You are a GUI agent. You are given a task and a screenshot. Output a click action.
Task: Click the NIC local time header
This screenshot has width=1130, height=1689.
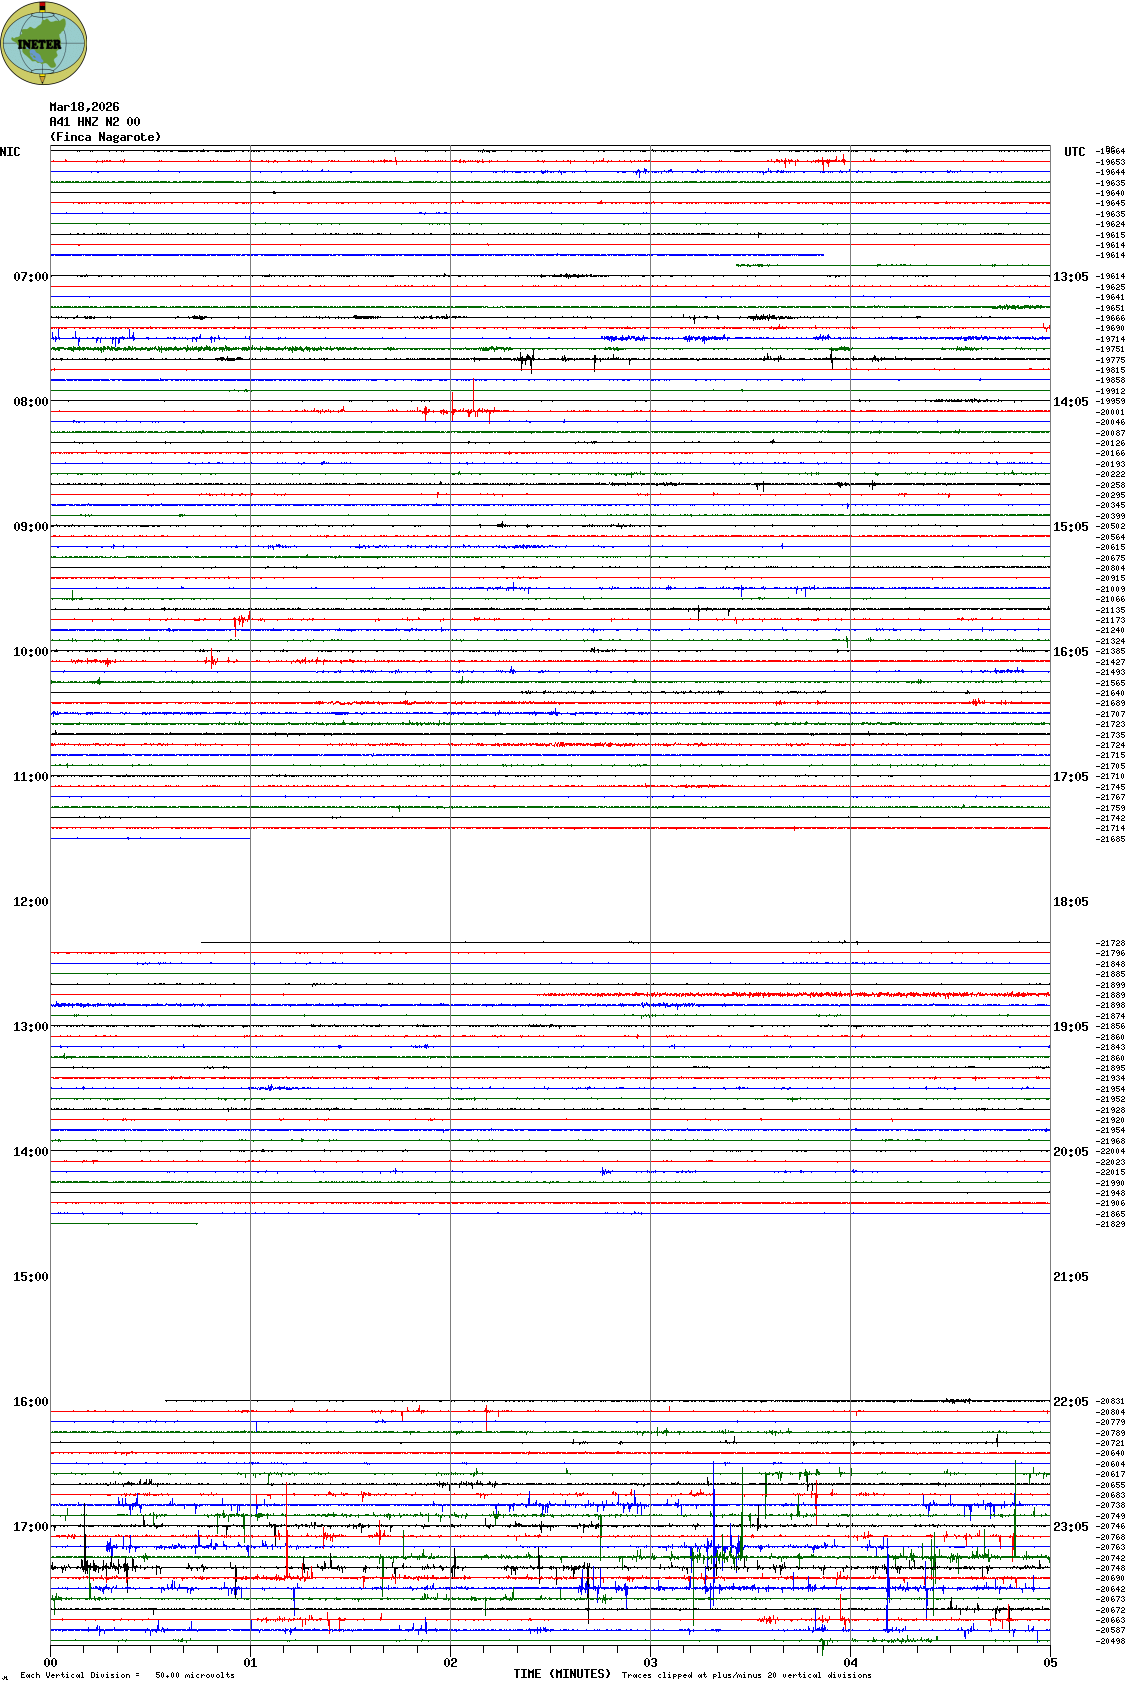[10, 152]
